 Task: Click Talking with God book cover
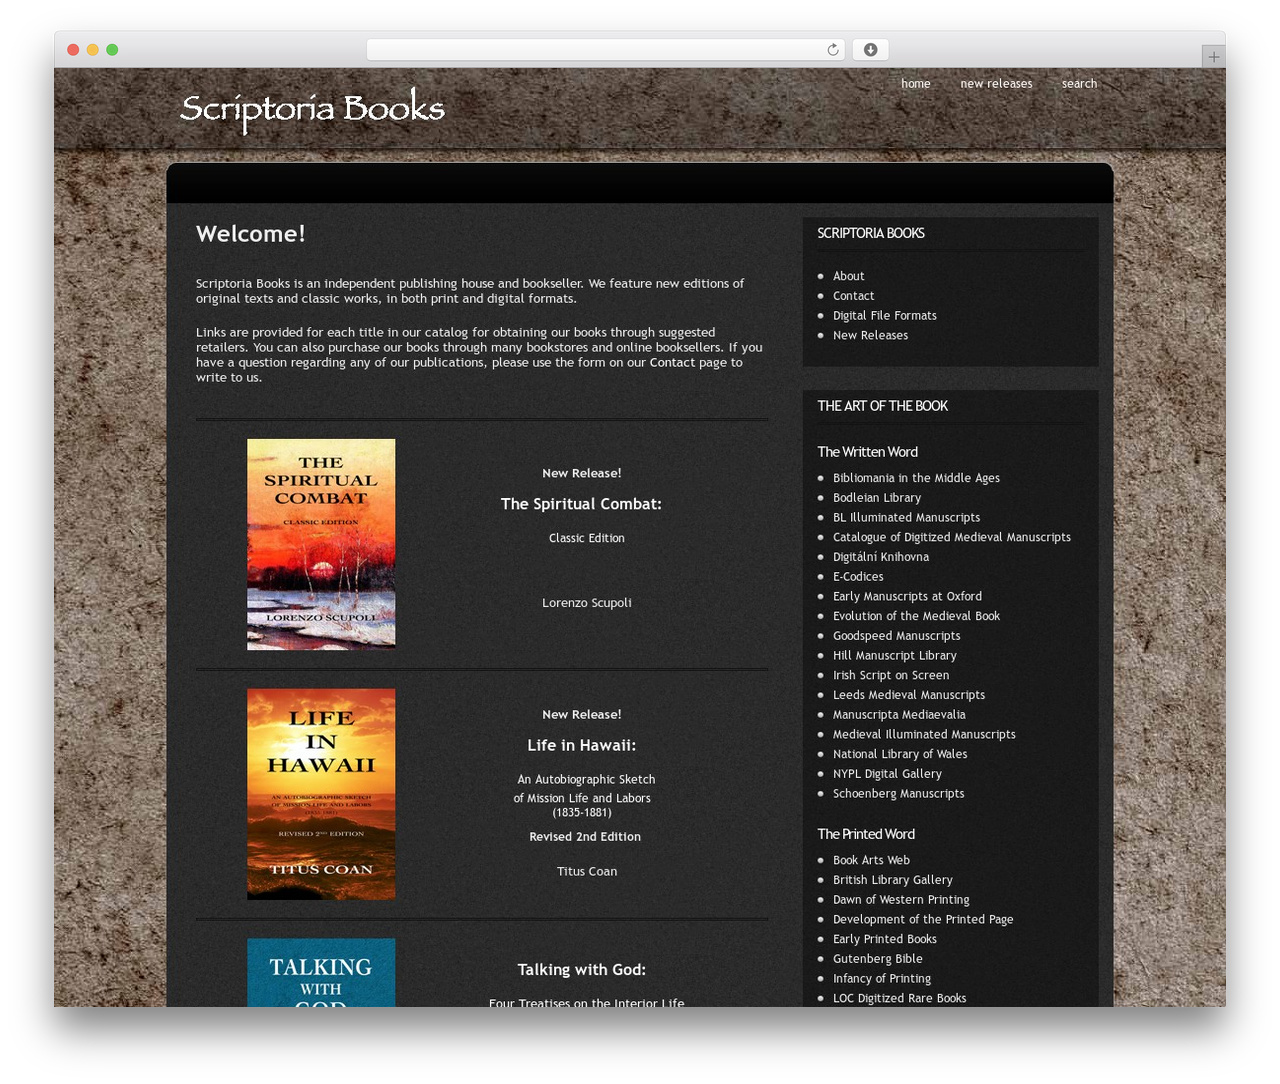pos(321,972)
